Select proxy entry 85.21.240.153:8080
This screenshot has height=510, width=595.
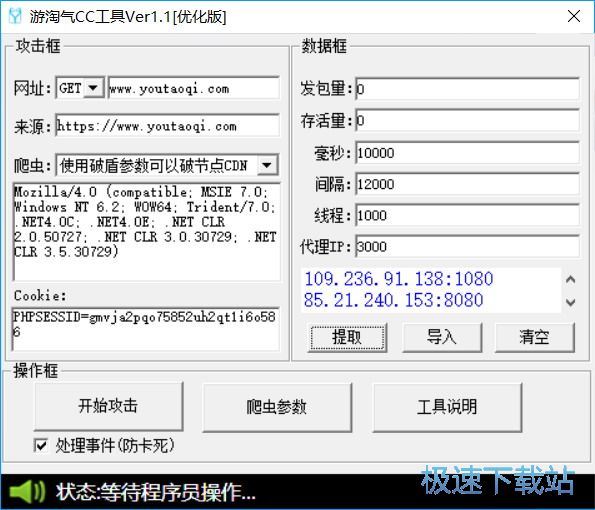click(x=394, y=300)
